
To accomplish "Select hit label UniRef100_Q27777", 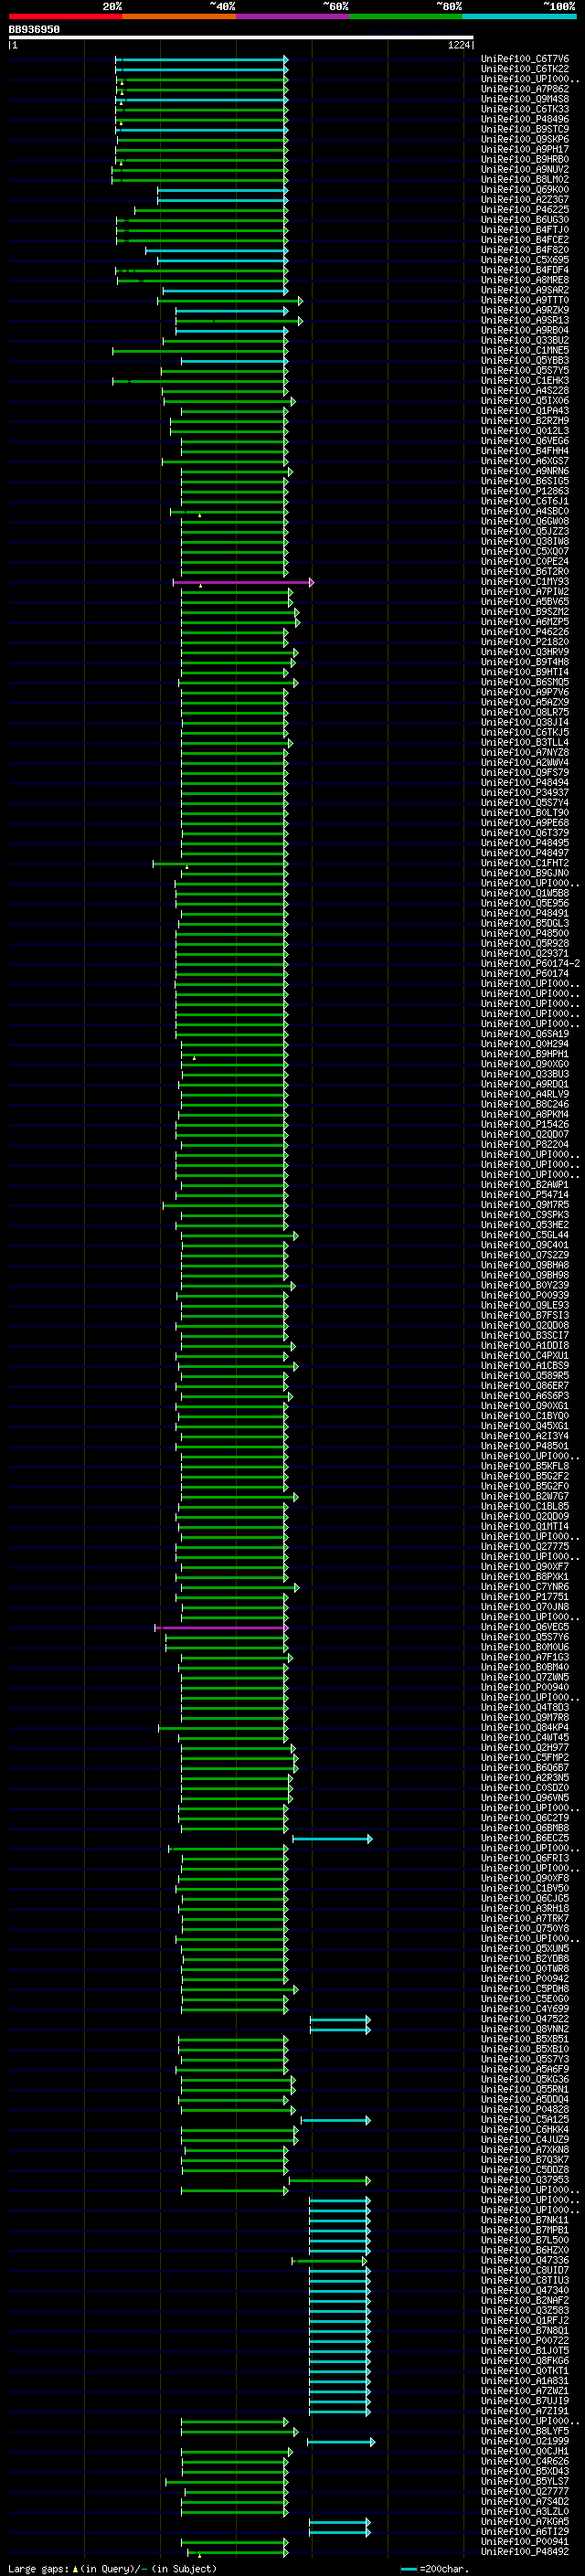I will click(525, 2492).
